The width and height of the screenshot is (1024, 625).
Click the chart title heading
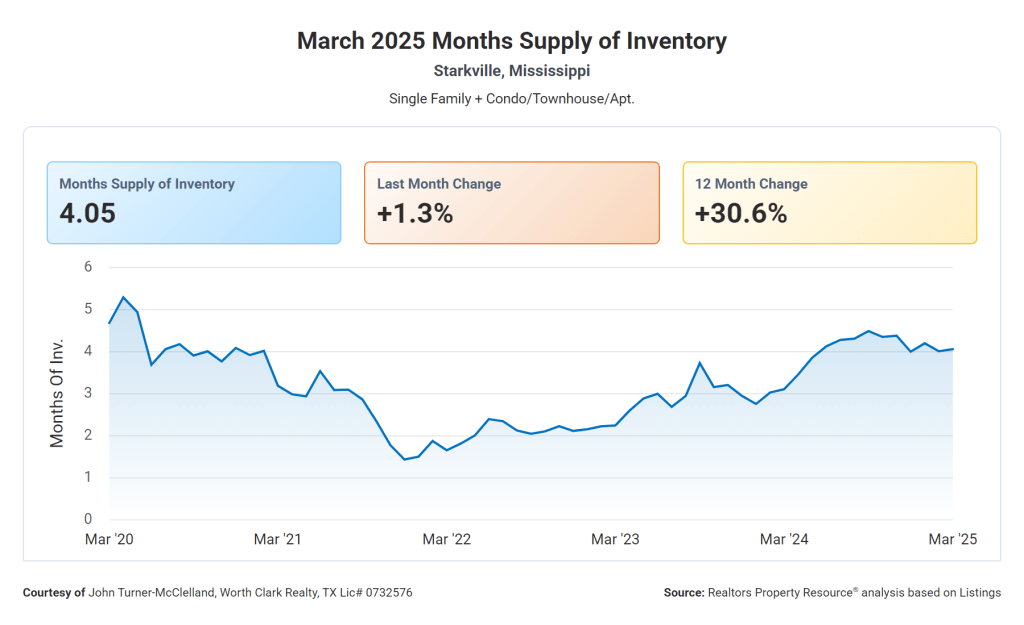pos(511,41)
